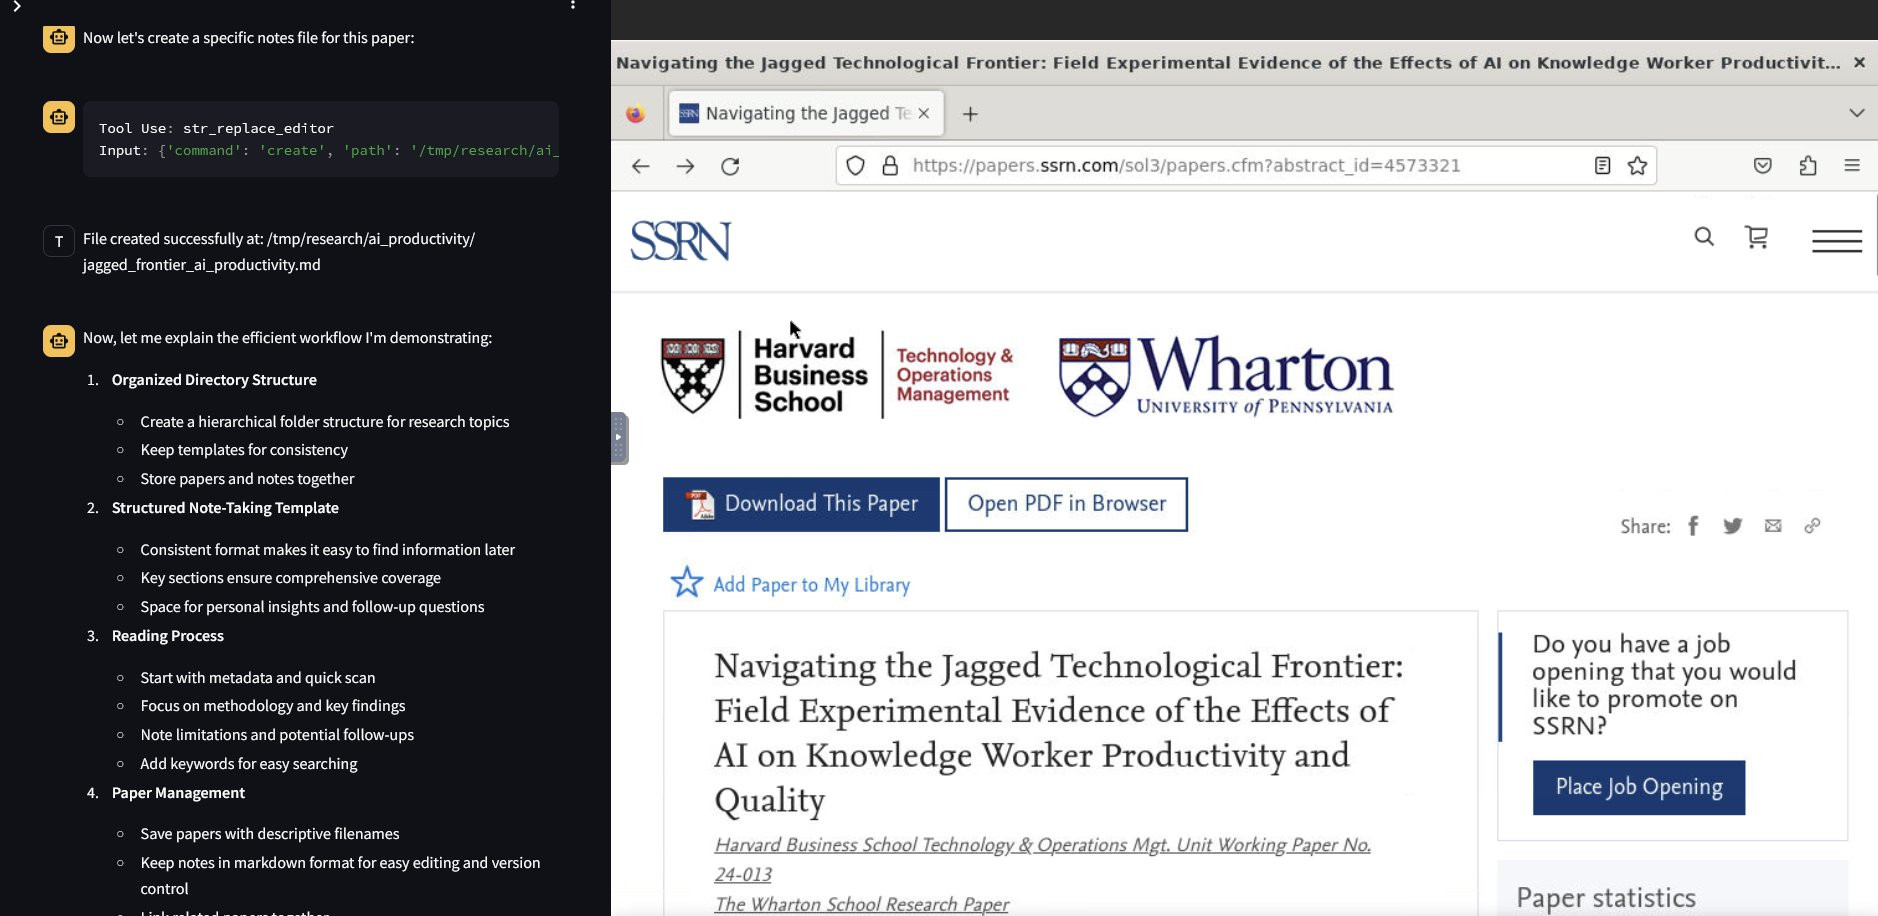Click 'File created successfully' message
Viewport: 1878px width, 916px height.
point(279,252)
